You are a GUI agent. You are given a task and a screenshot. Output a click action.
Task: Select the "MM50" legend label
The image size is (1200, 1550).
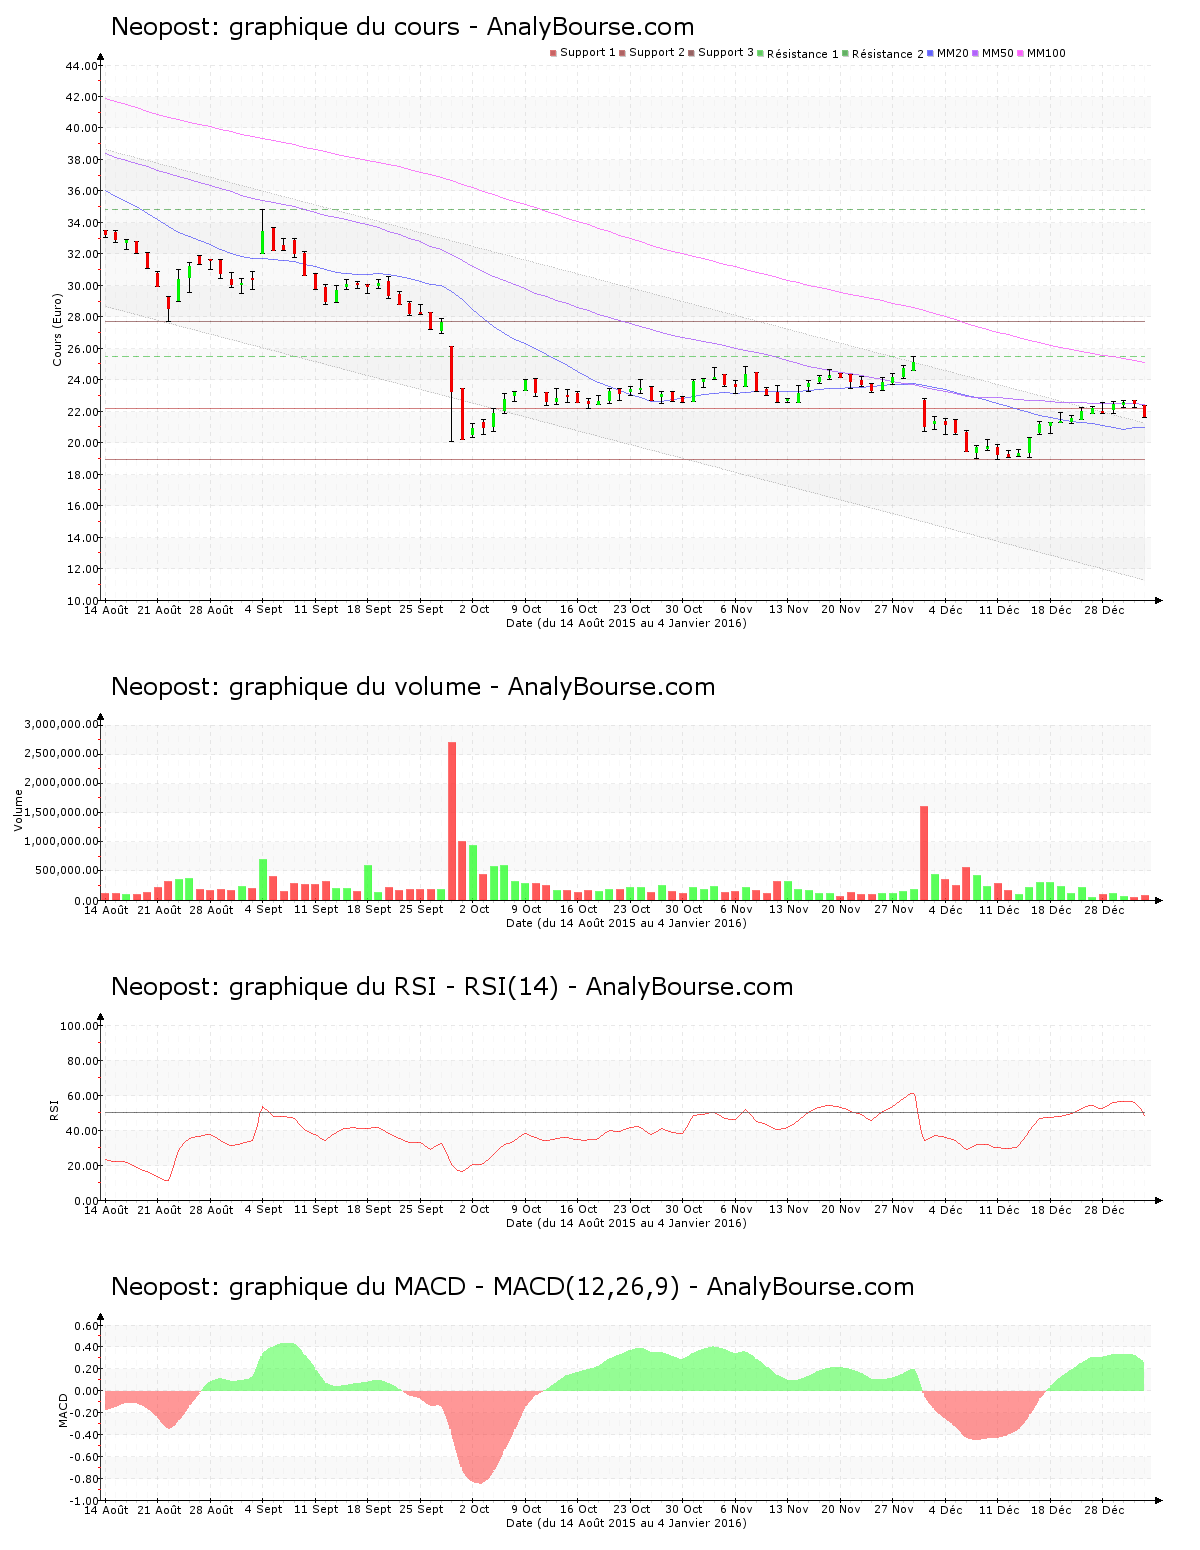[998, 53]
